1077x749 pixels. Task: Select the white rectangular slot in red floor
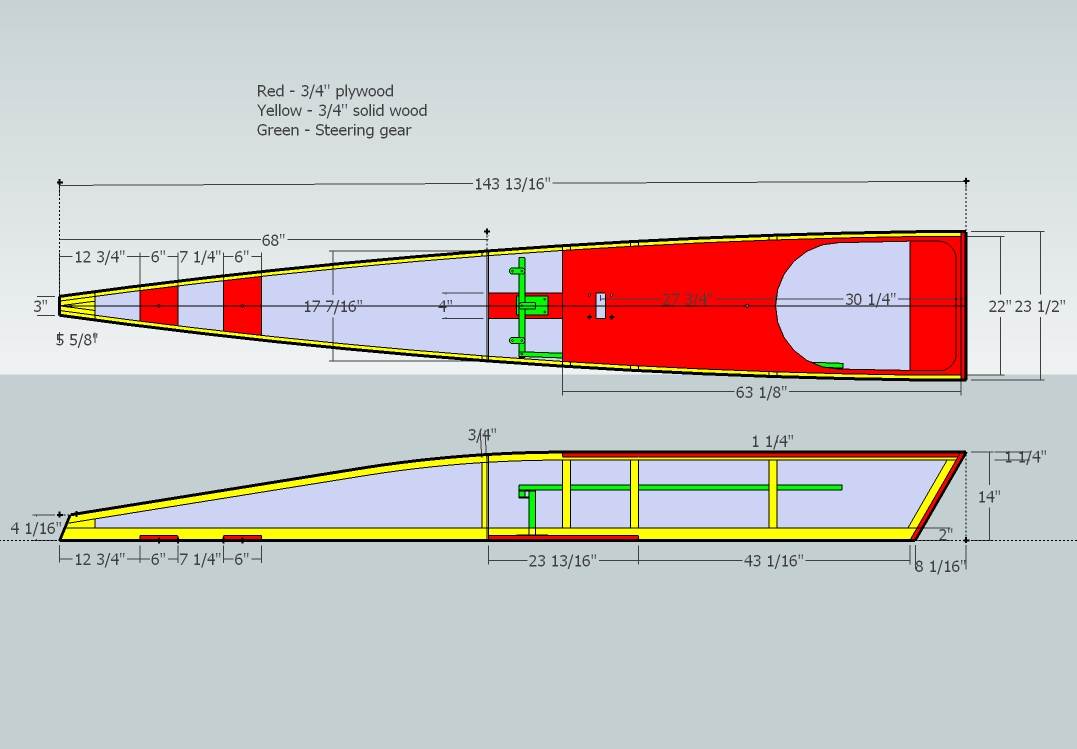point(600,305)
